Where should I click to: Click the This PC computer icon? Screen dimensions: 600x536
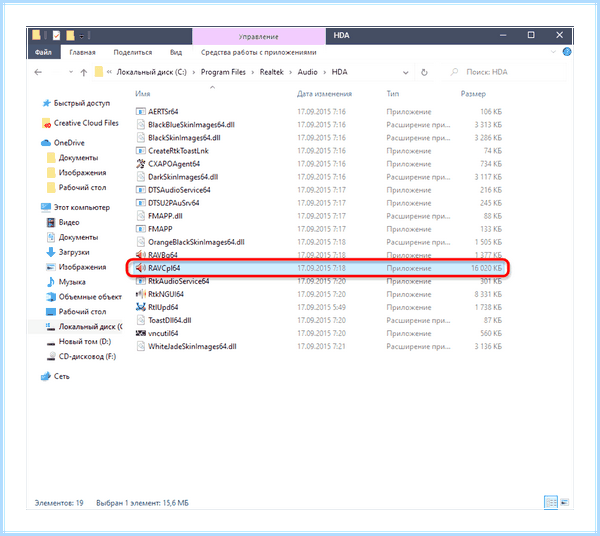click(46, 207)
